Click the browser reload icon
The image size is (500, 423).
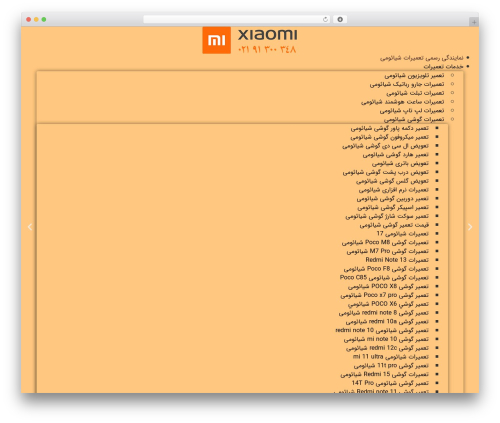click(x=325, y=20)
